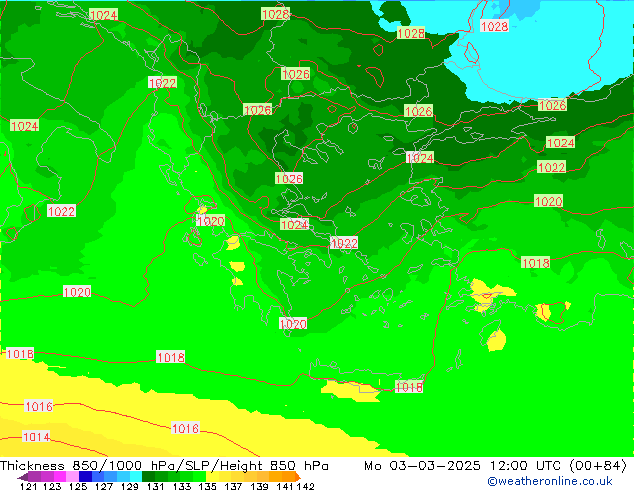
Task: Click the 1028 label inside the cyan area
Action: click(494, 26)
